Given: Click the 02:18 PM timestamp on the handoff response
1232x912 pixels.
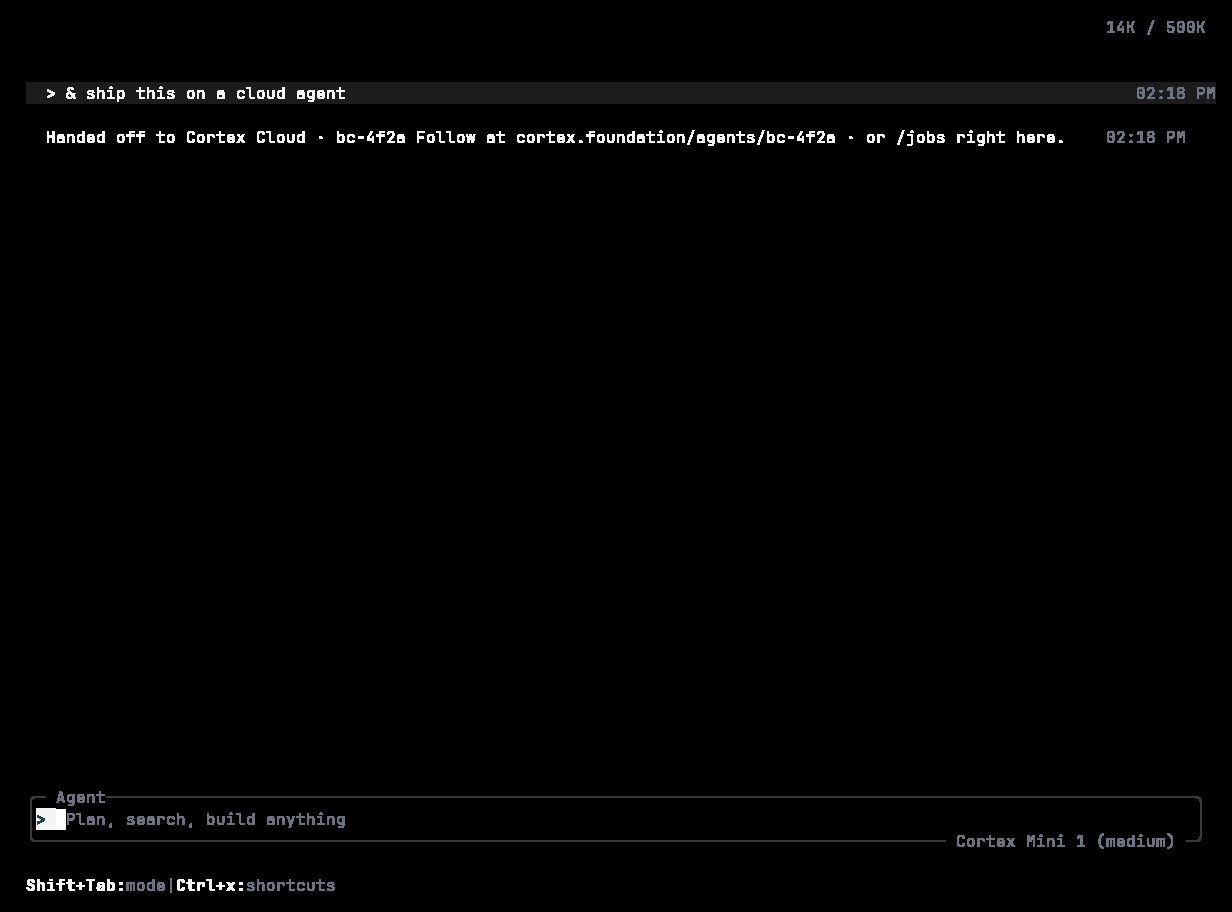Looking at the screenshot, I should (1145, 137).
